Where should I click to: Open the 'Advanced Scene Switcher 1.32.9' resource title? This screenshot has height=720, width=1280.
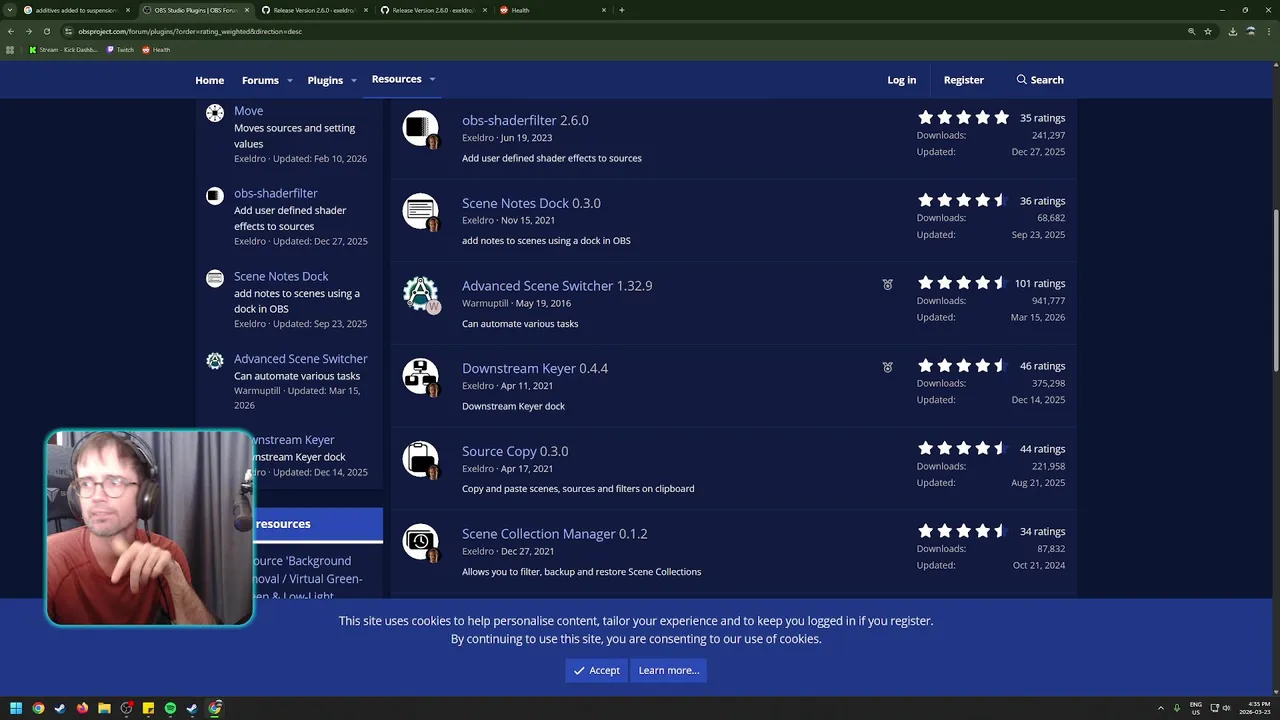(x=557, y=286)
